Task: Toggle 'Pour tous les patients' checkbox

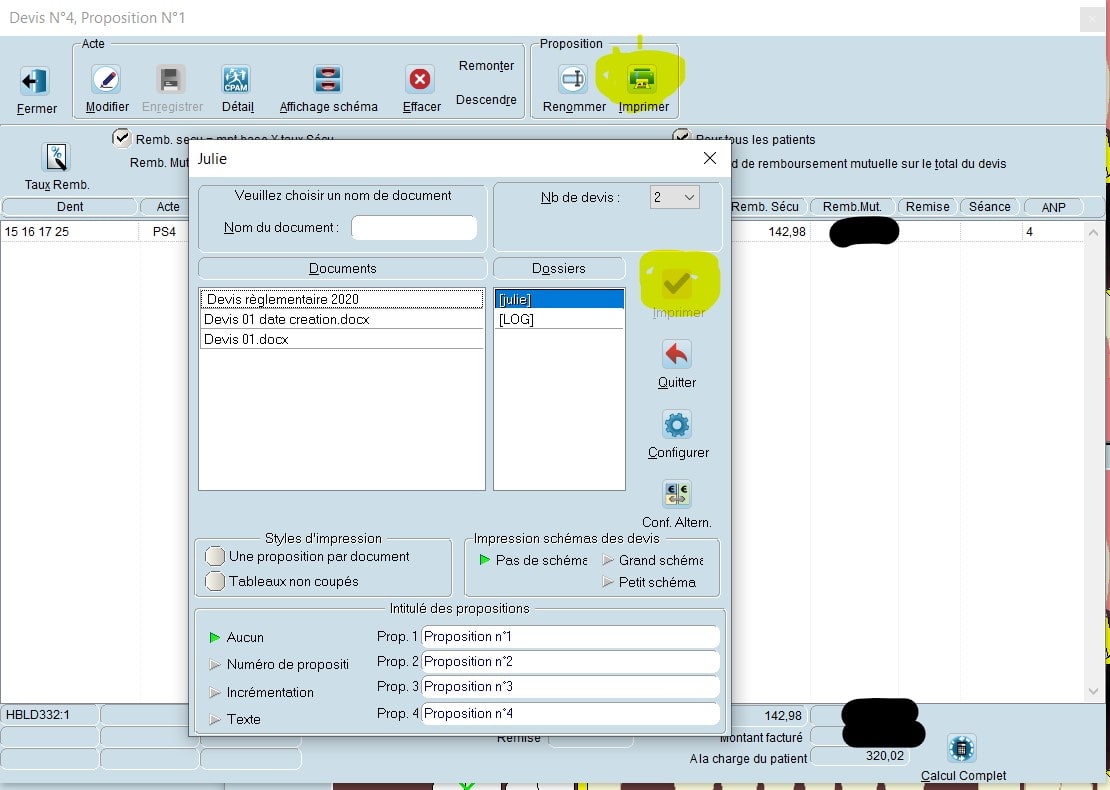Action: [682, 138]
